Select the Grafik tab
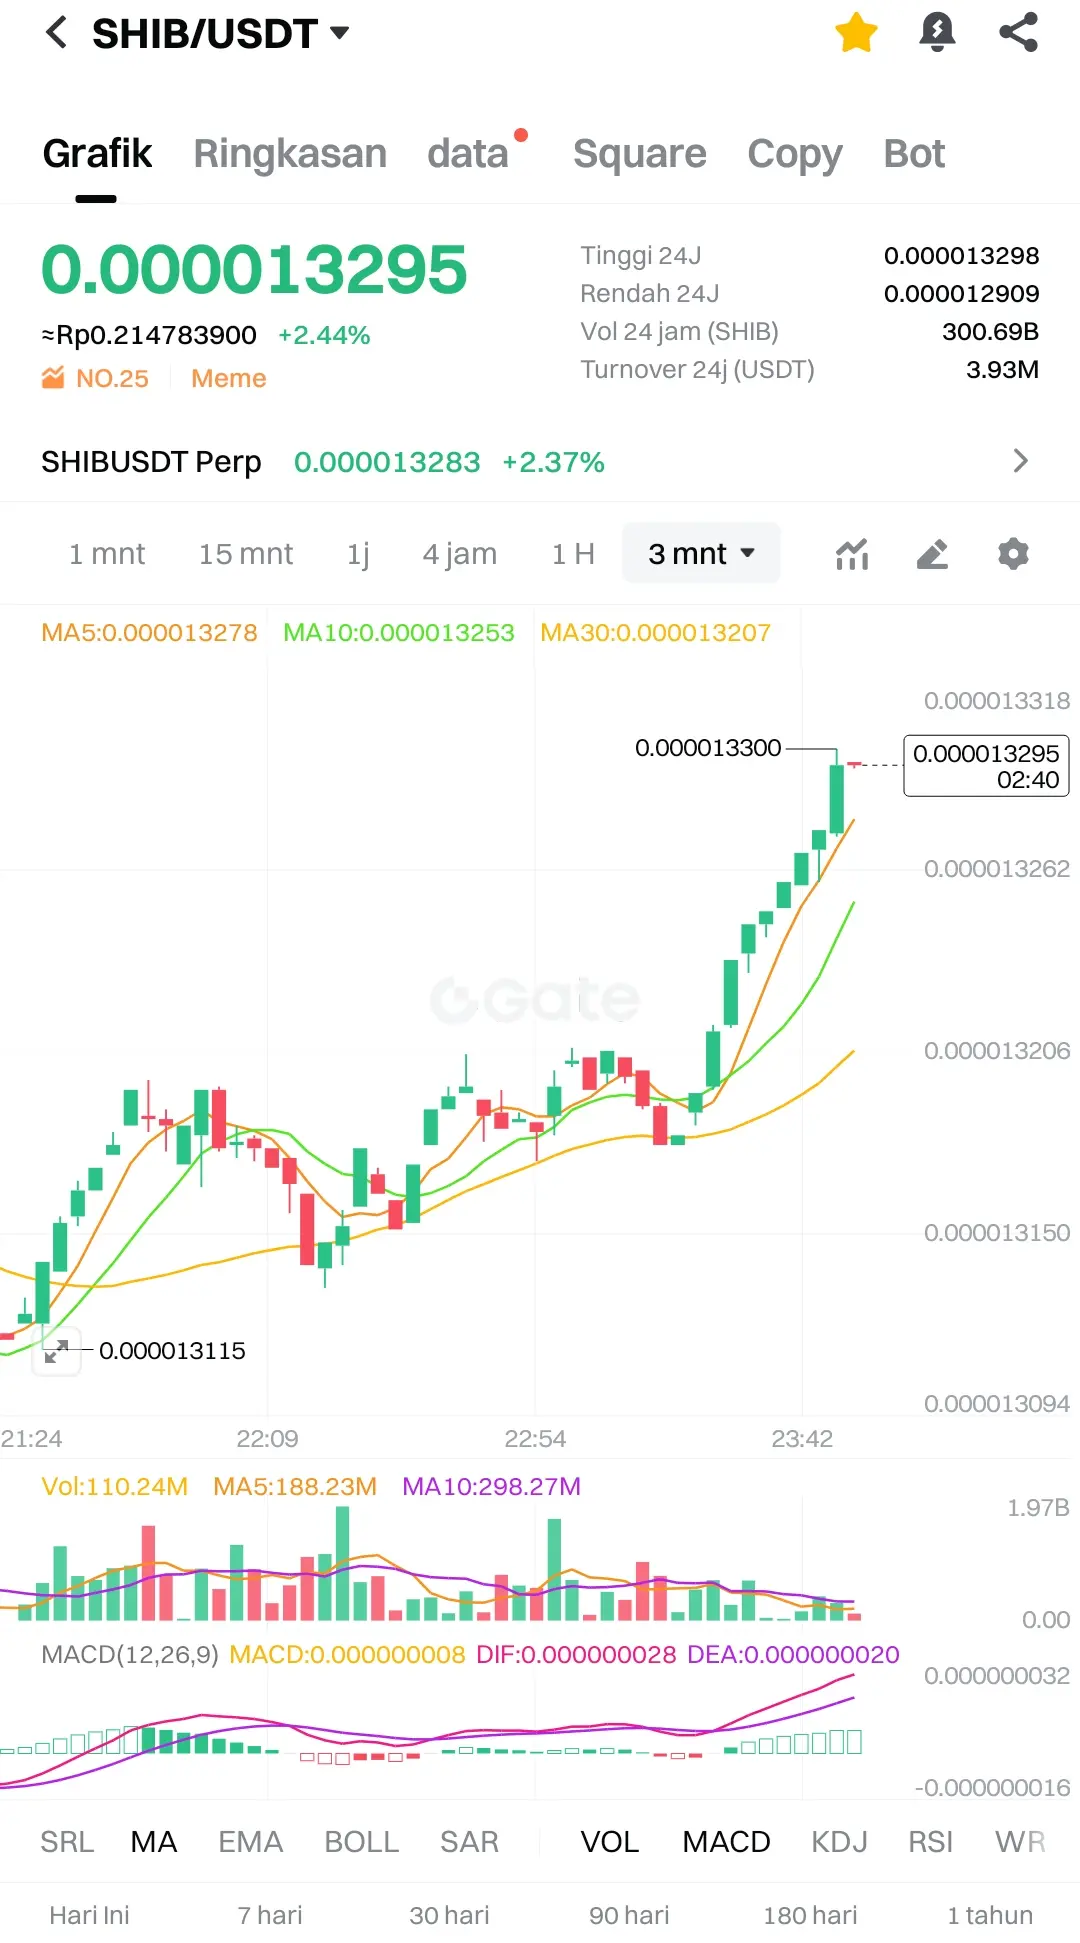The width and height of the screenshot is (1080, 1943). click(x=97, y=154)
